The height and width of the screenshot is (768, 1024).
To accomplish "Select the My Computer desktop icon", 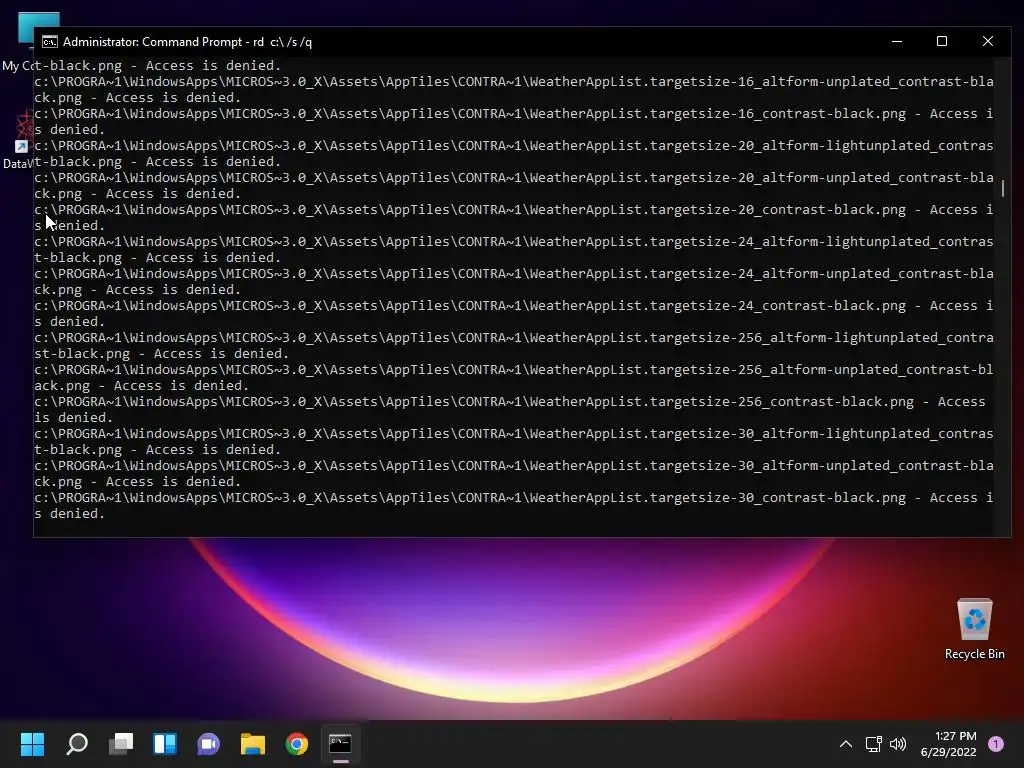I will click(x=19, y=41).
